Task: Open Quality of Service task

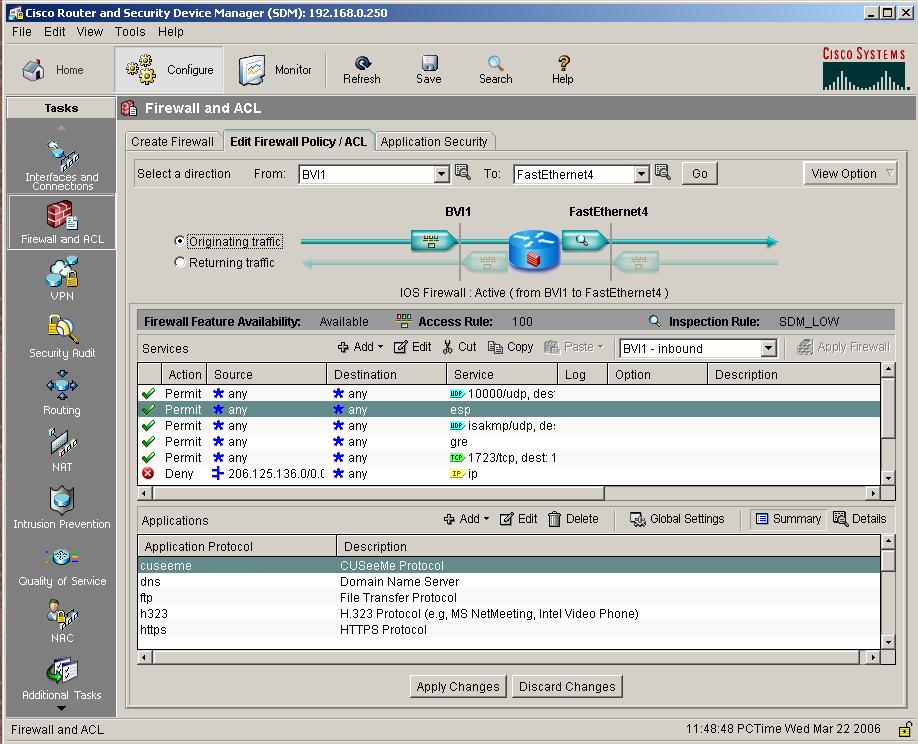Action: (62, 558)
